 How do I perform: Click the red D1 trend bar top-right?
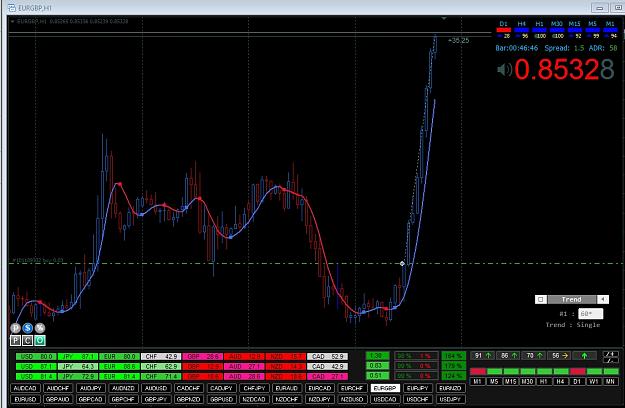[x=504, y=30]
